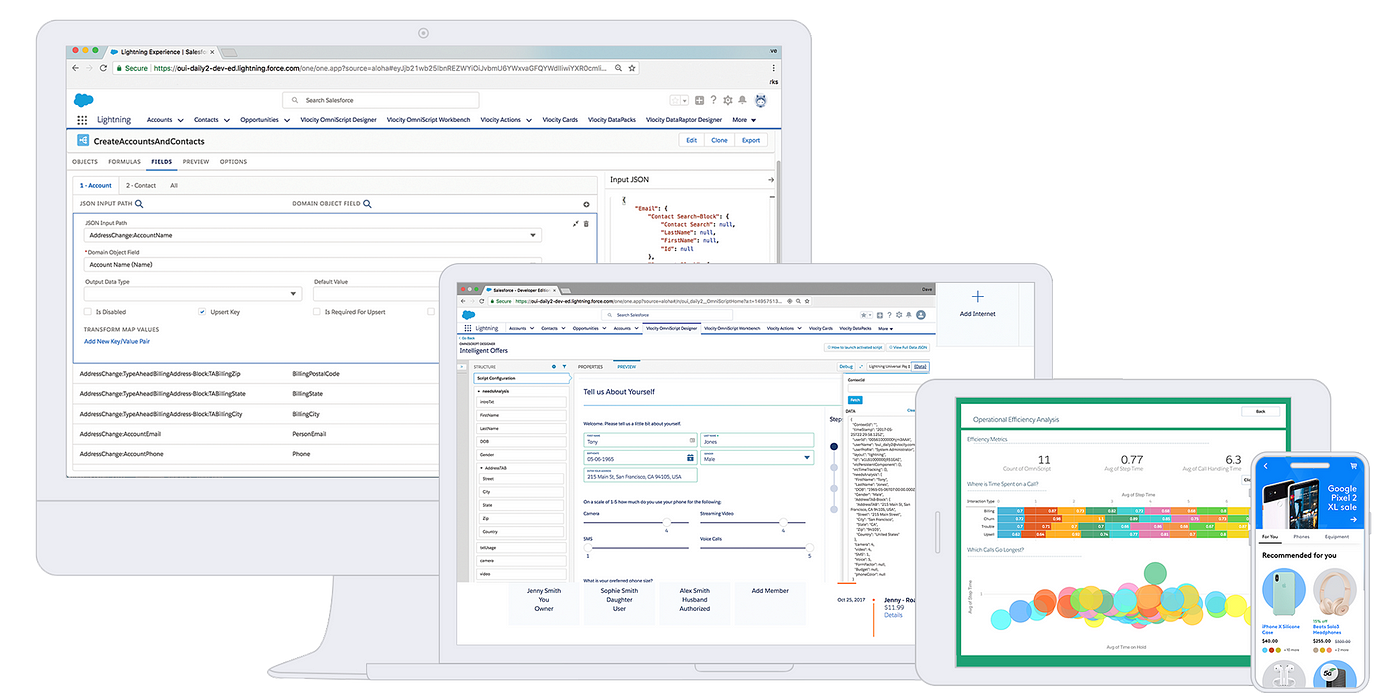1400x700 pixels.
Task: Click the First Name field containing Tony
Action: click(640, 439)
